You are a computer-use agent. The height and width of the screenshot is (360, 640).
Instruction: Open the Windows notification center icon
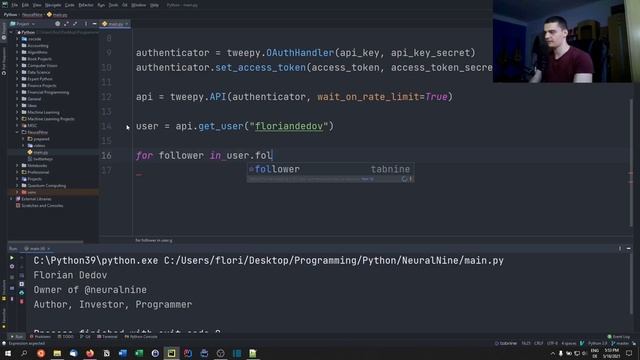point(629,353)
